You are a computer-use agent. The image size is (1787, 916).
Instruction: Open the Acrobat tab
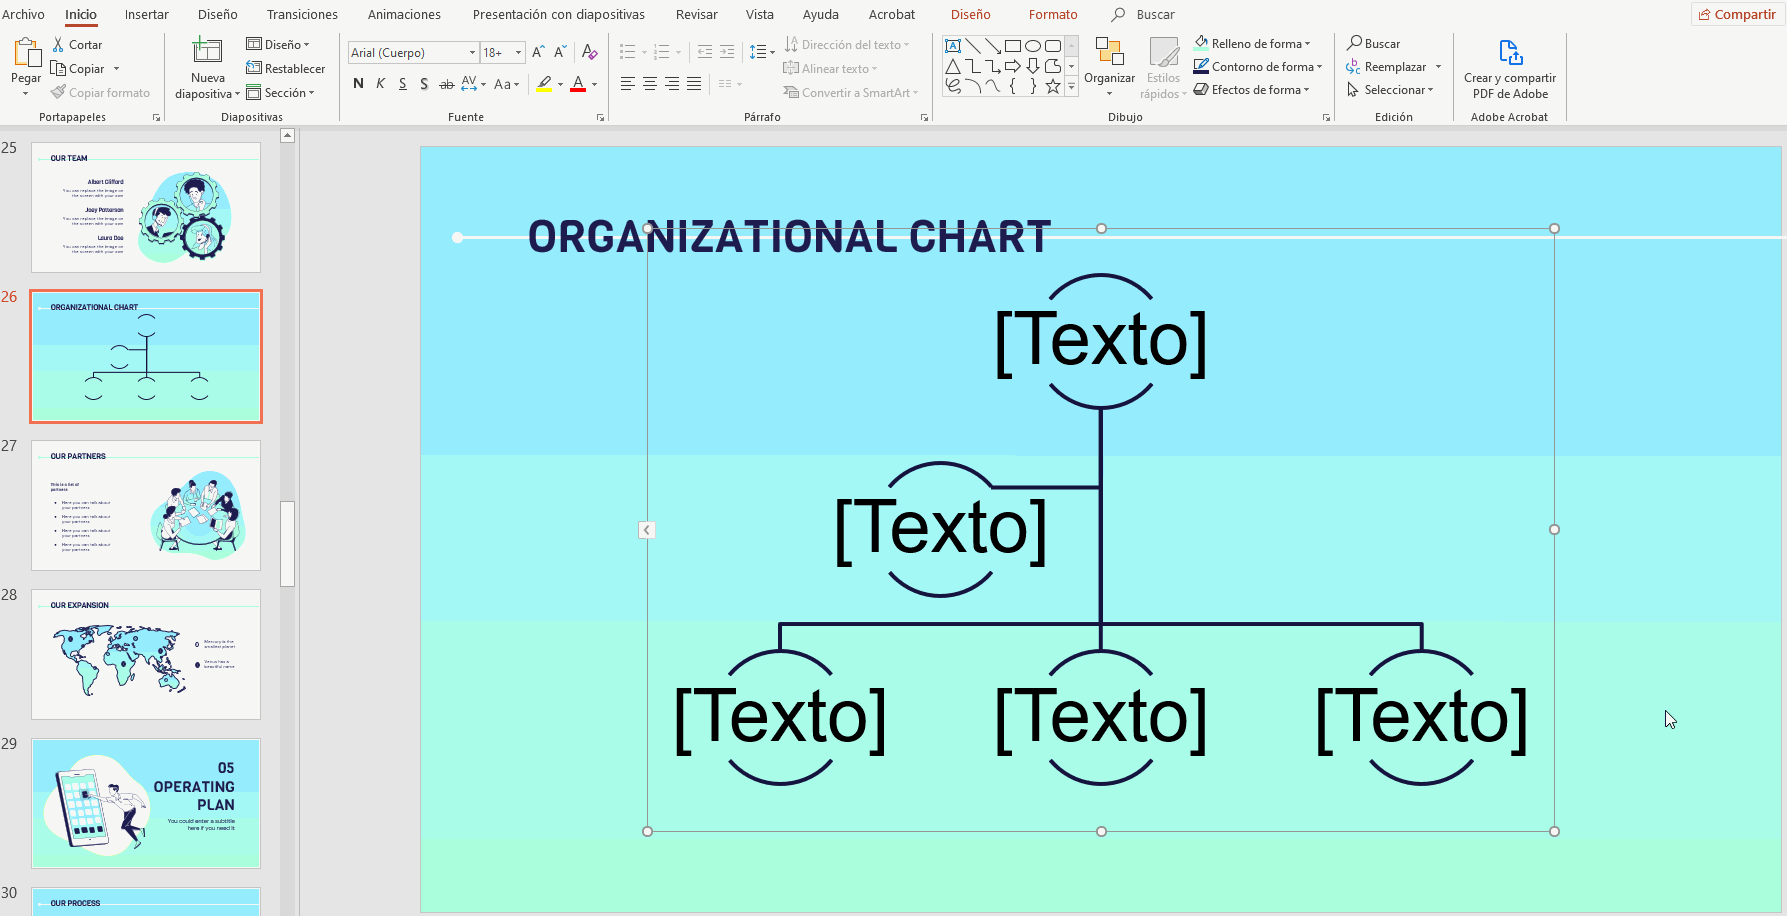(892, 14)
